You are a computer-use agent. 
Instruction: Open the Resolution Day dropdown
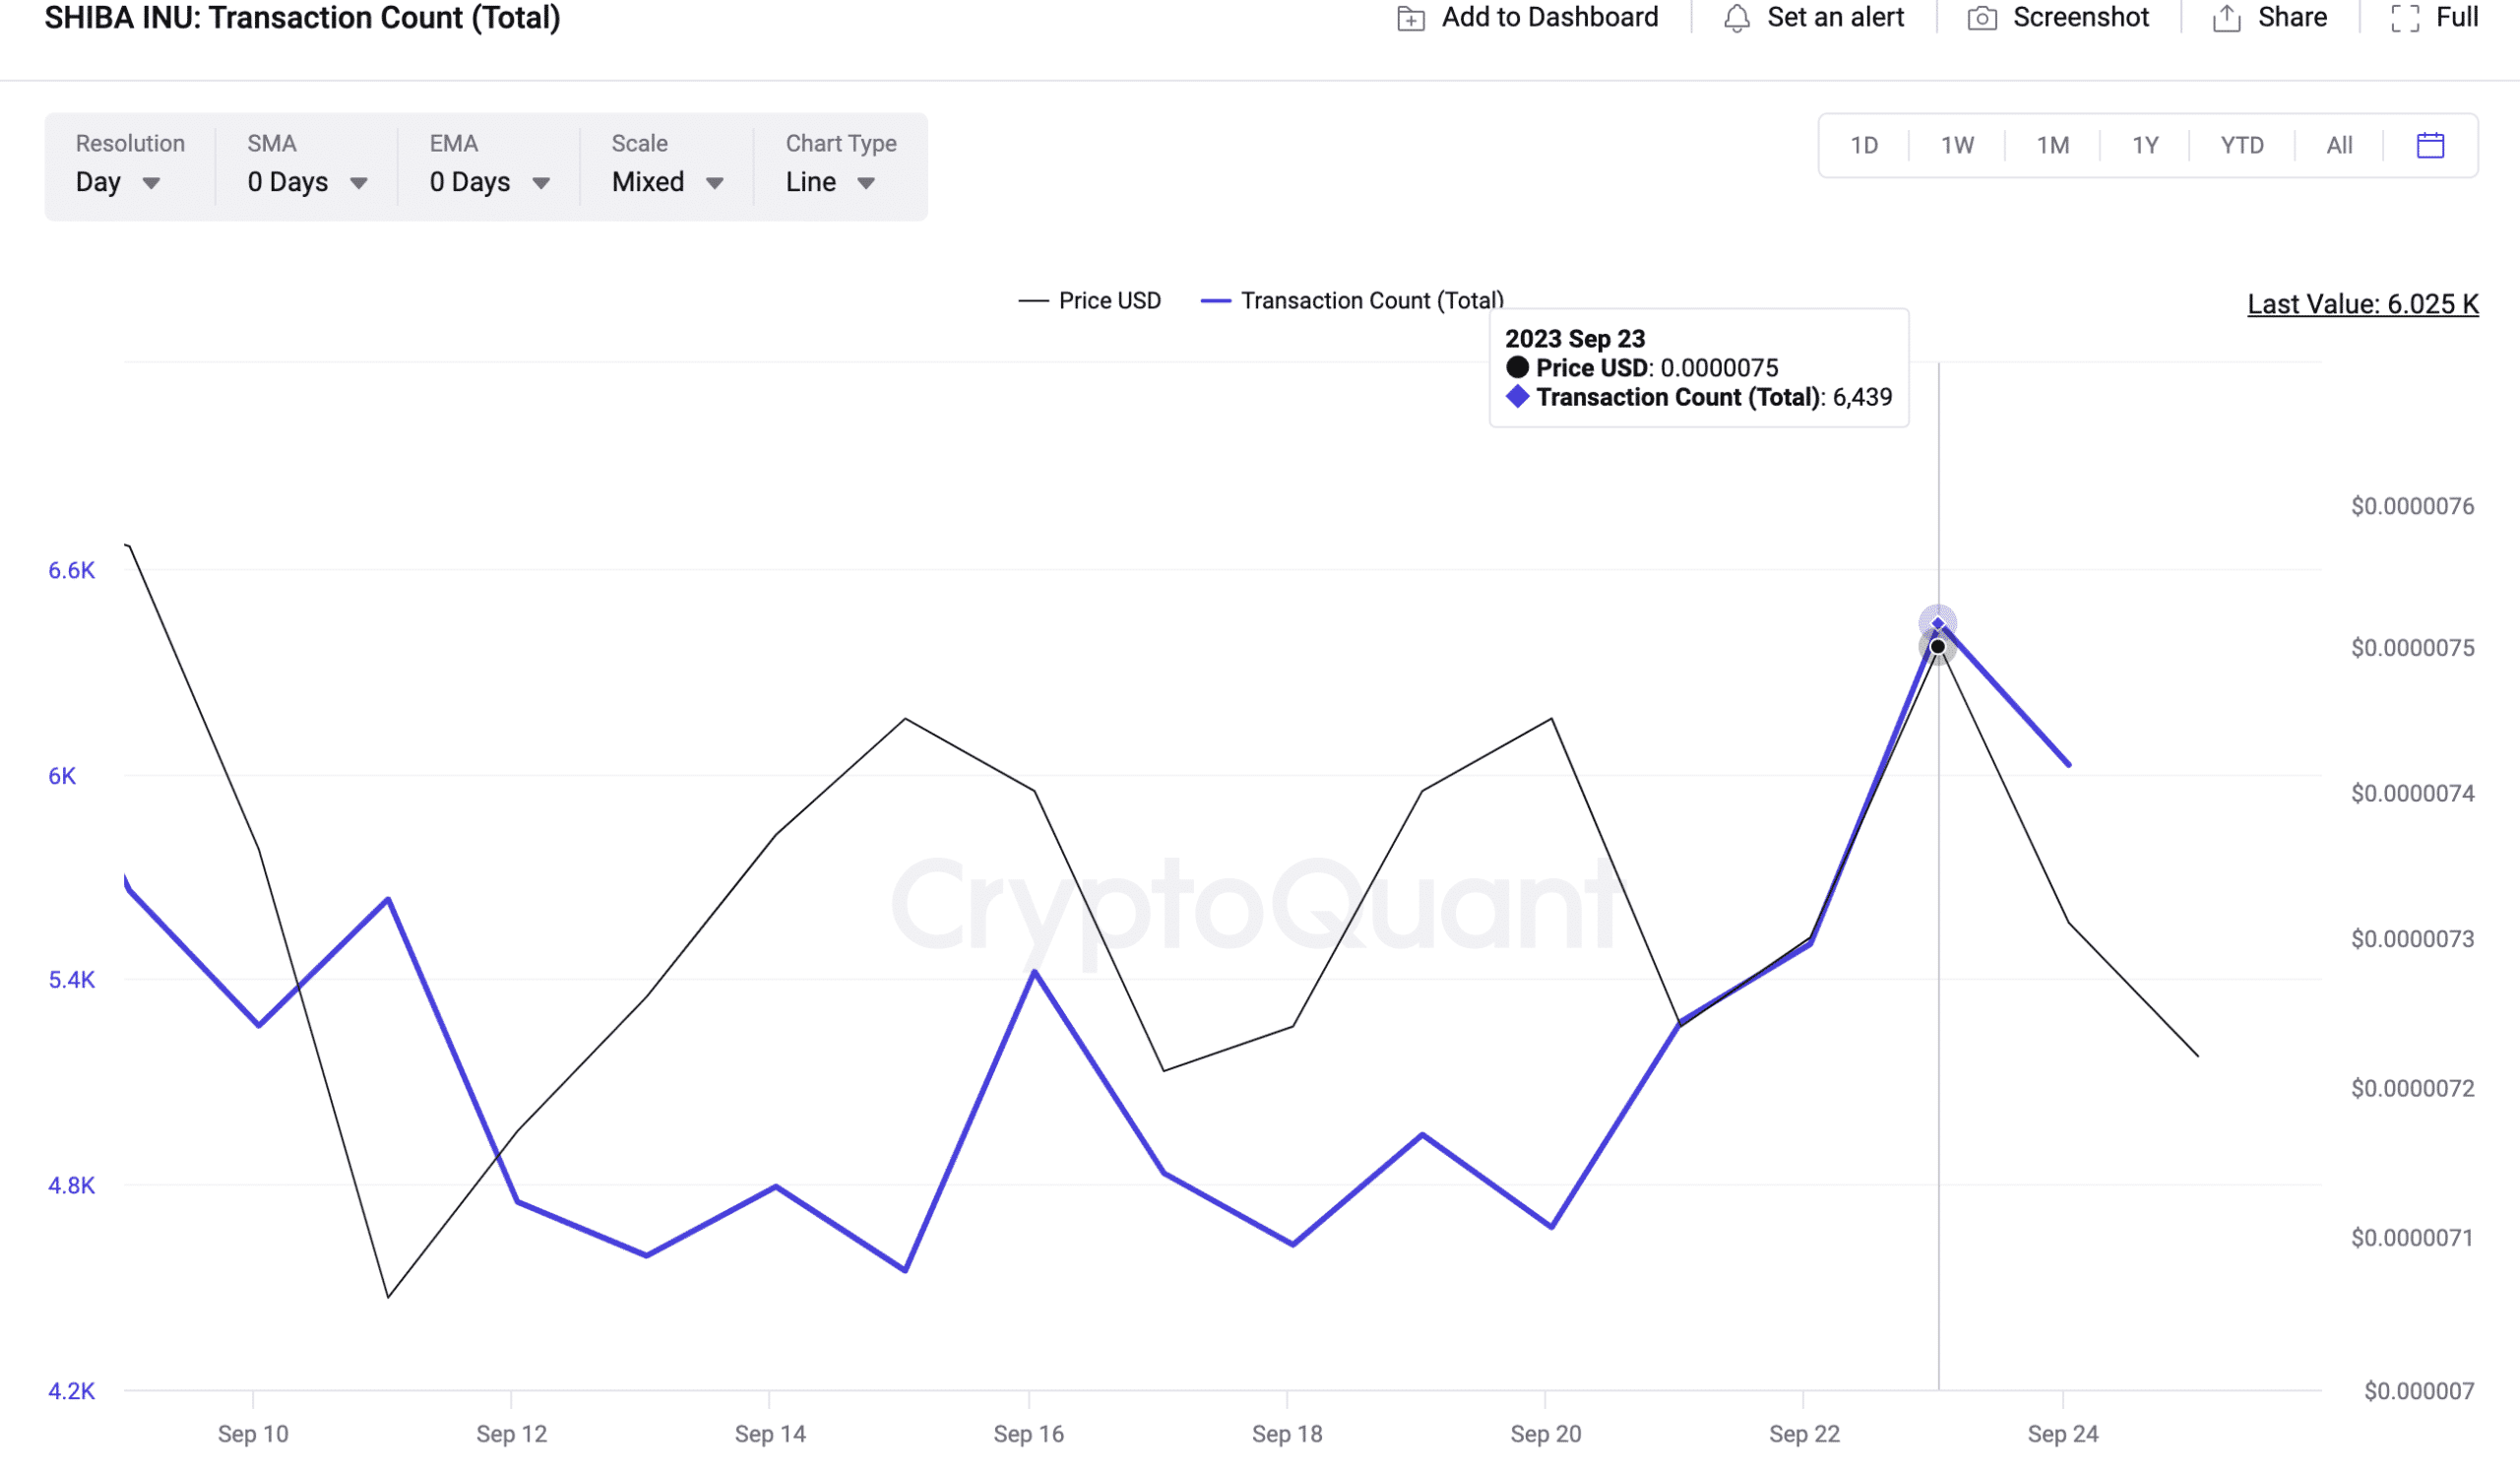[118, 183]
